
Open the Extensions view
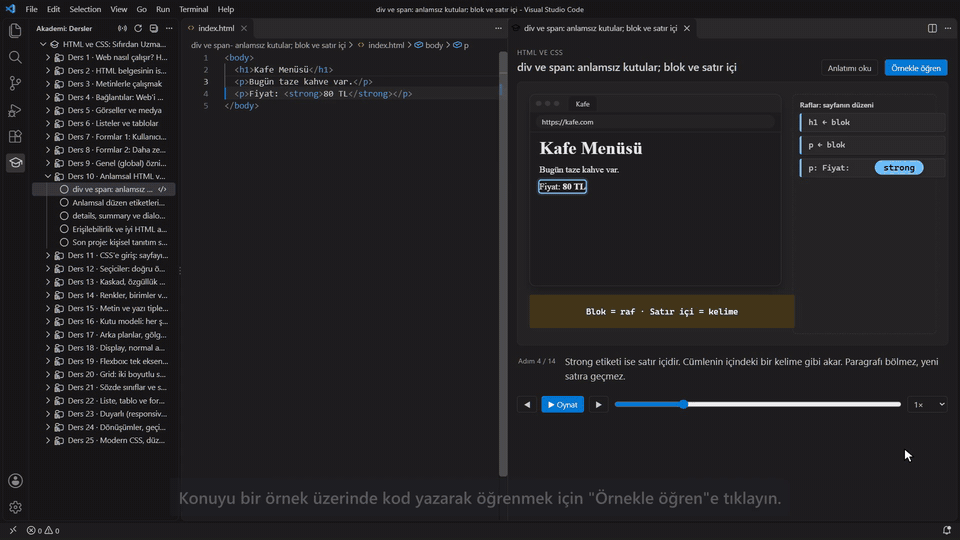pos(15,137)
